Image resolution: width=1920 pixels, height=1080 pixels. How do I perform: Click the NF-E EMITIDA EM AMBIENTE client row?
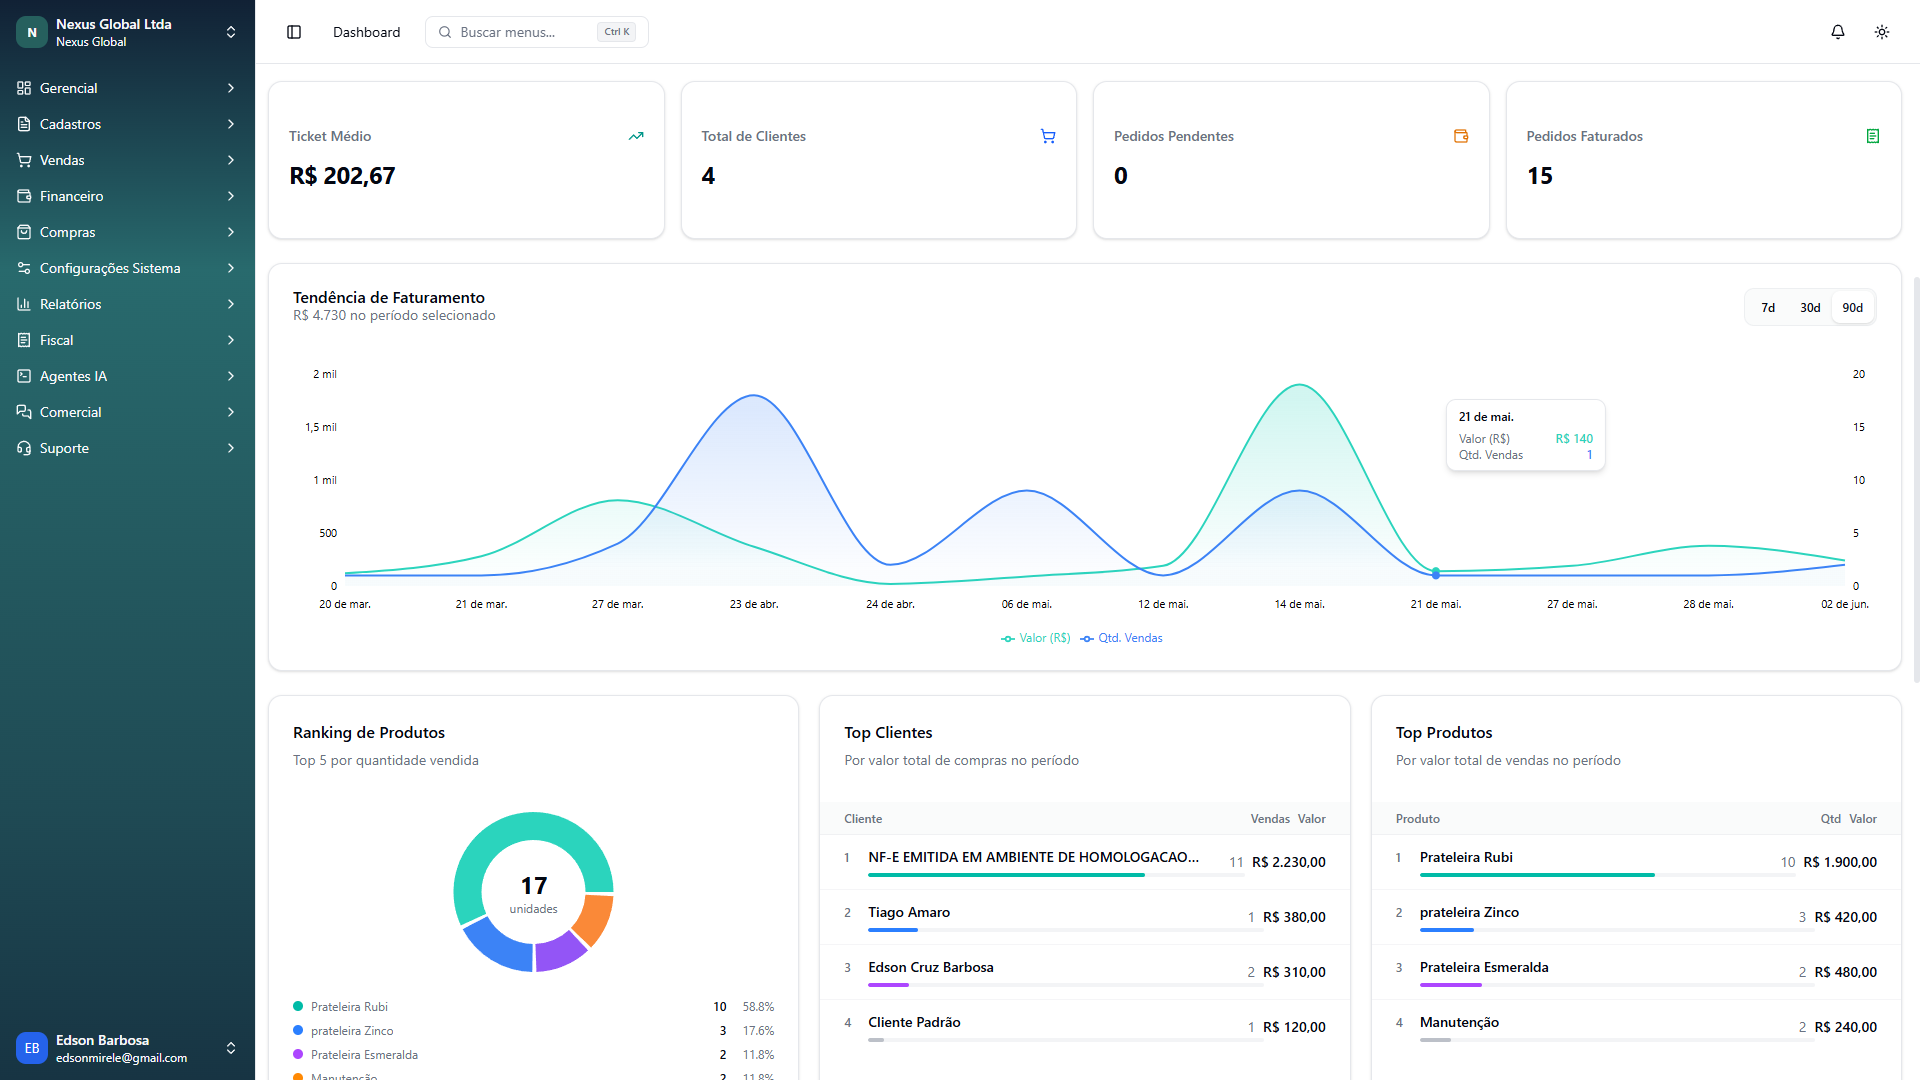point(1085,862)
